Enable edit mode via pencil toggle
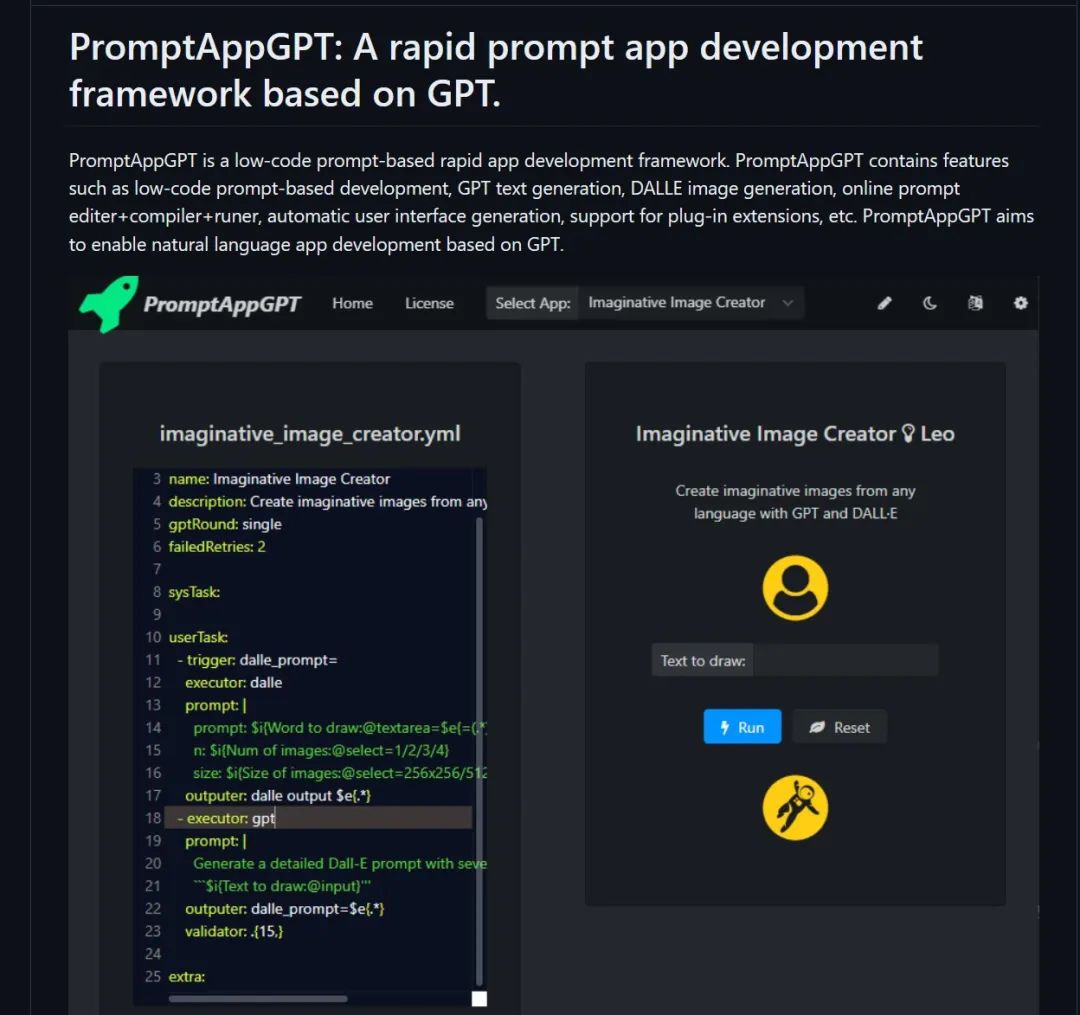The width and height of the screenshot is (1080, 1015). (x=884, y=302)
